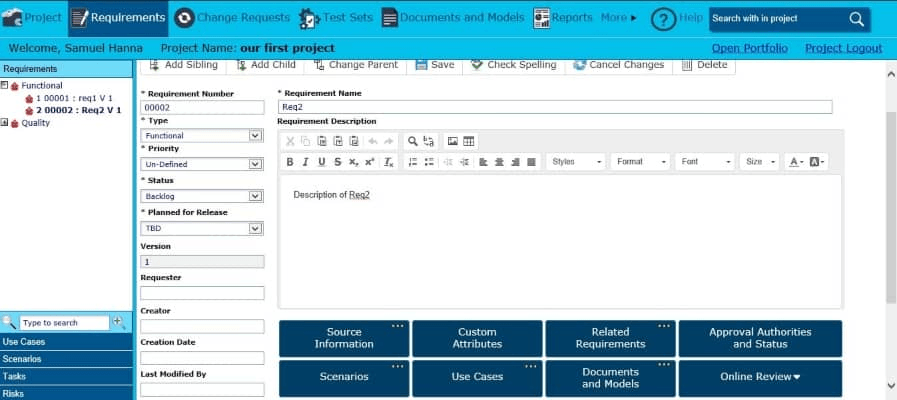Image resolution: width=897 pixels, height=400 pixels.
Task: Center the description text
Action: (499, 162)
